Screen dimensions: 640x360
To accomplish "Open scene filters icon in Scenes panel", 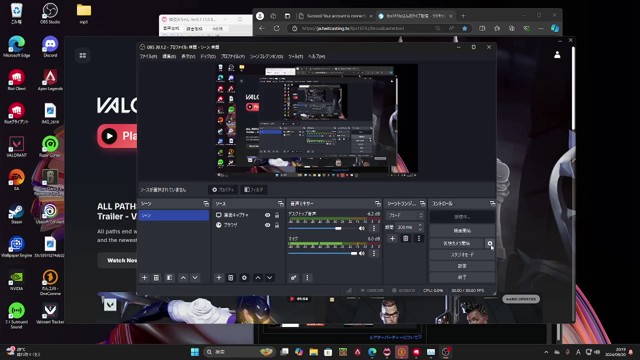I will tap(169, 278).
